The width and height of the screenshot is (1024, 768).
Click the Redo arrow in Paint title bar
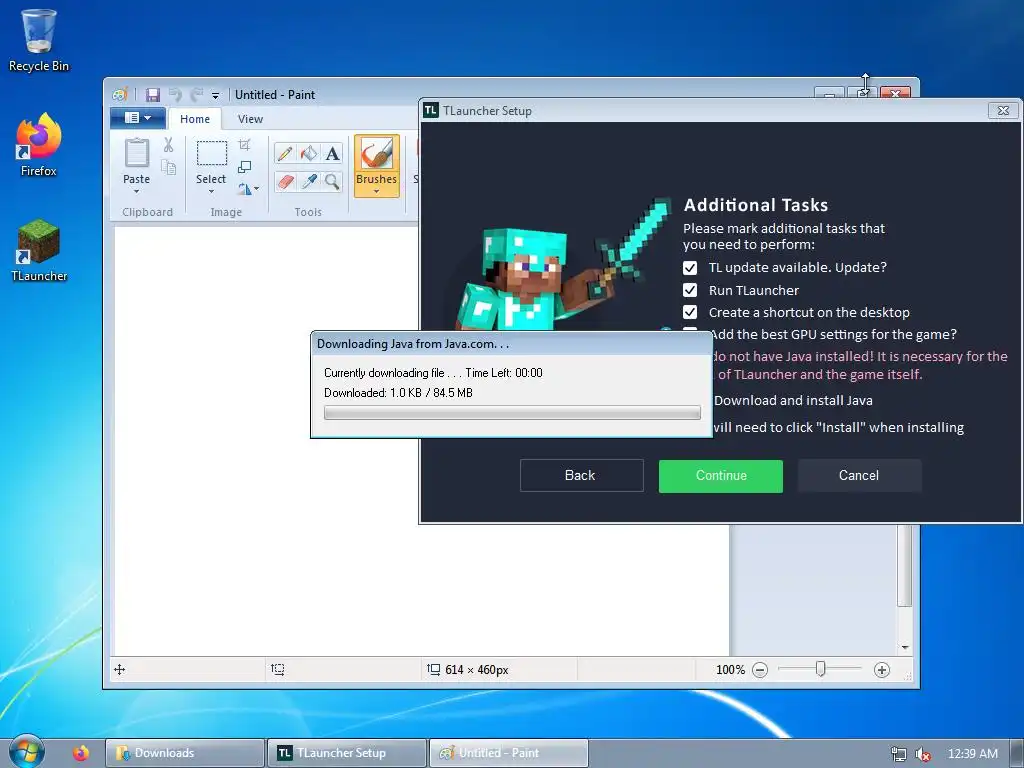(x=196, y=95)
